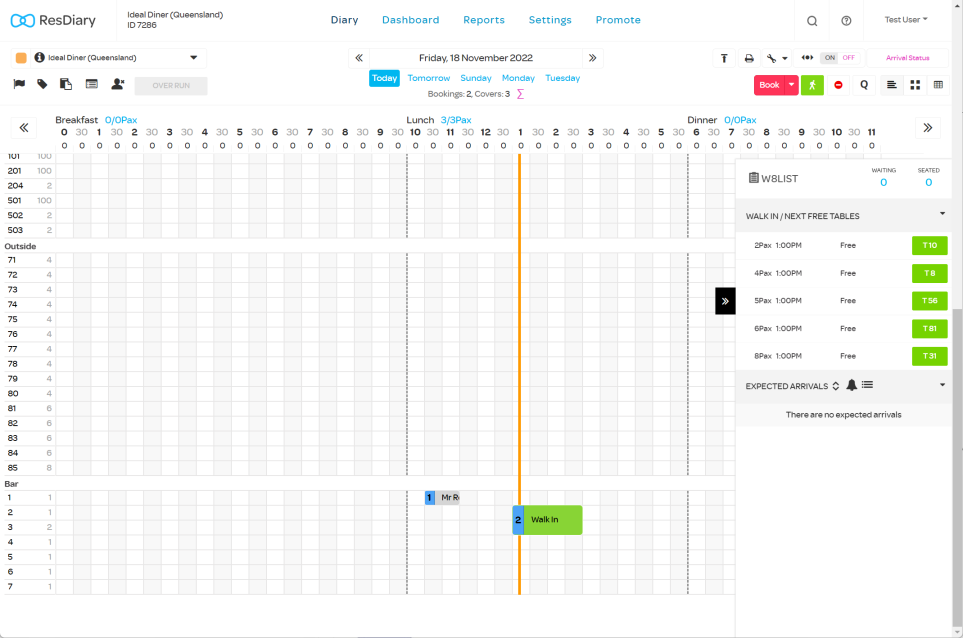Click the Walk In booking on table 2
The width and height of the screenshot is (963, 638).
pyautogui.click(x=550, y=519)
